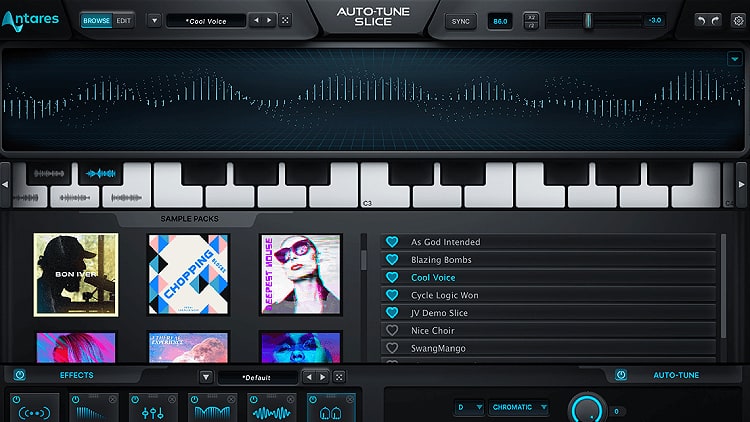This screenshot has height=422, width=750.
Task: Select previous effects preset
Action: tap(309, 377)
